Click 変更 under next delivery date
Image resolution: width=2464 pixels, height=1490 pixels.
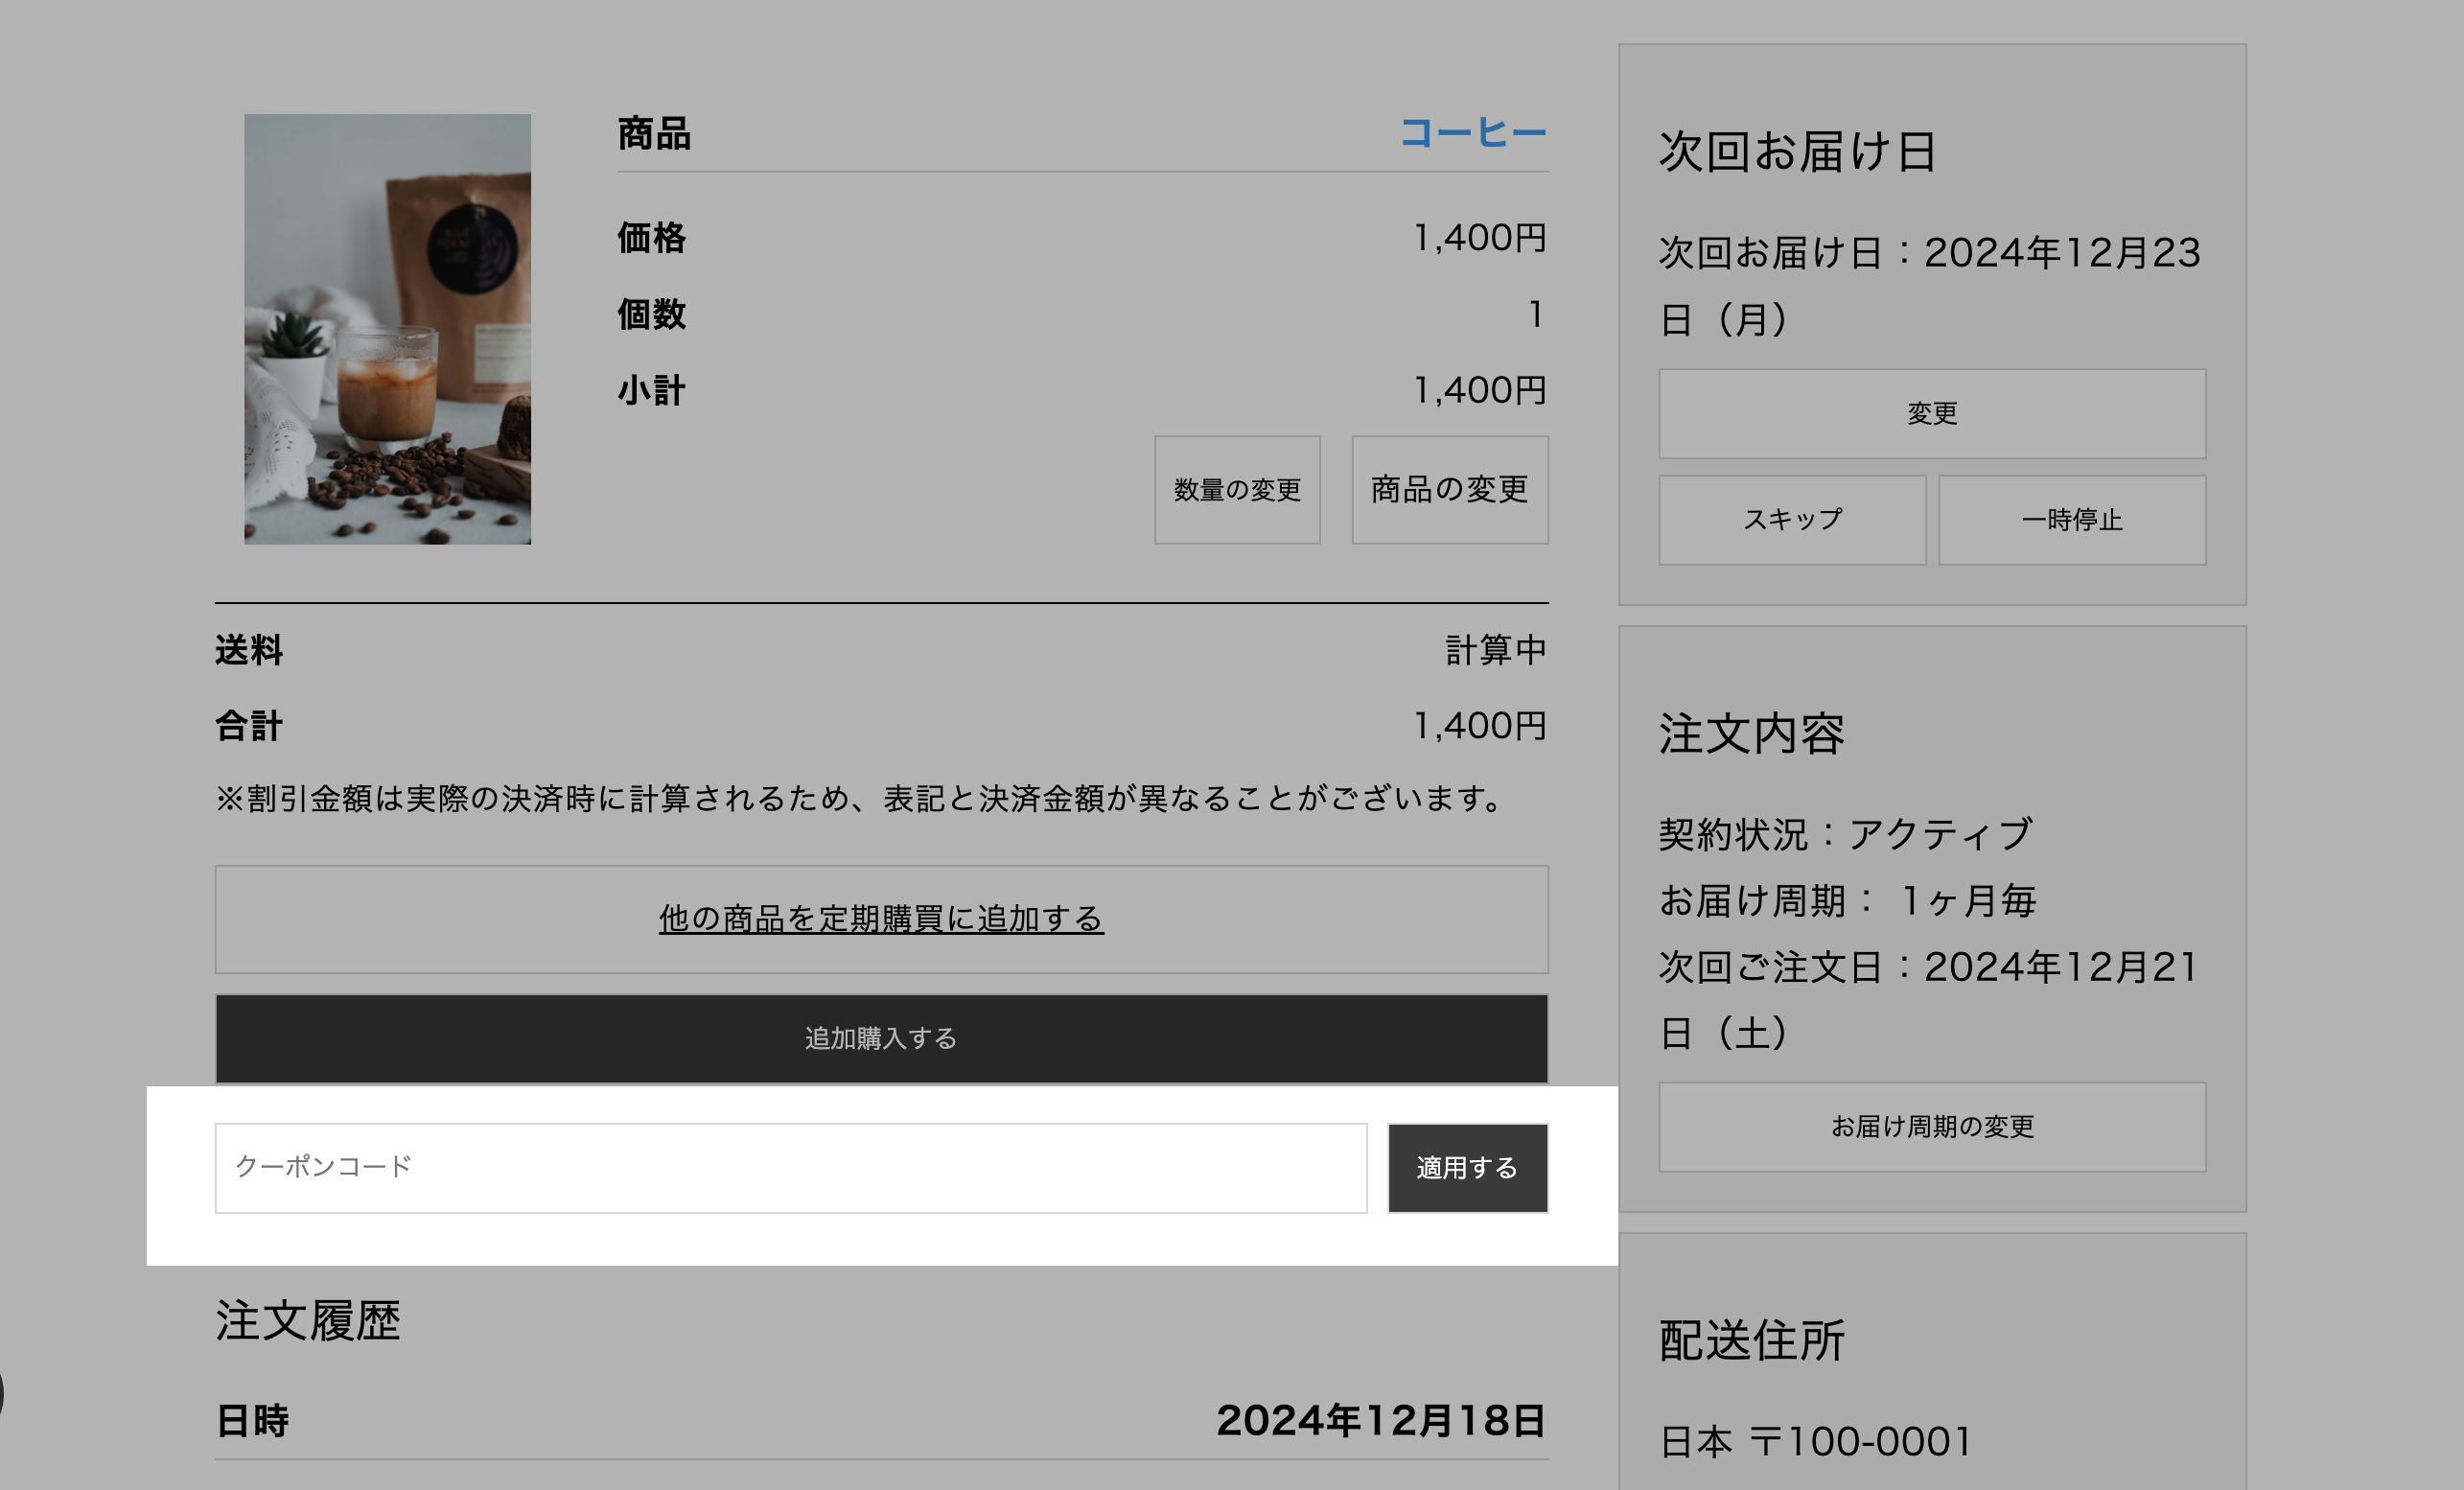coord(1931,413)
